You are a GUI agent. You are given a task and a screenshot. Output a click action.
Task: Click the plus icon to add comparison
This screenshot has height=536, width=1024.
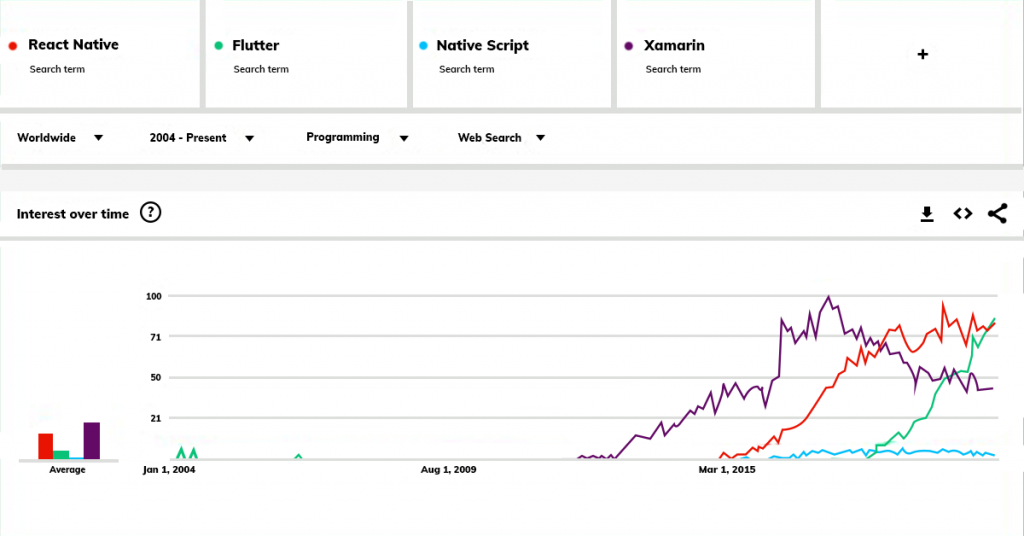922,55
